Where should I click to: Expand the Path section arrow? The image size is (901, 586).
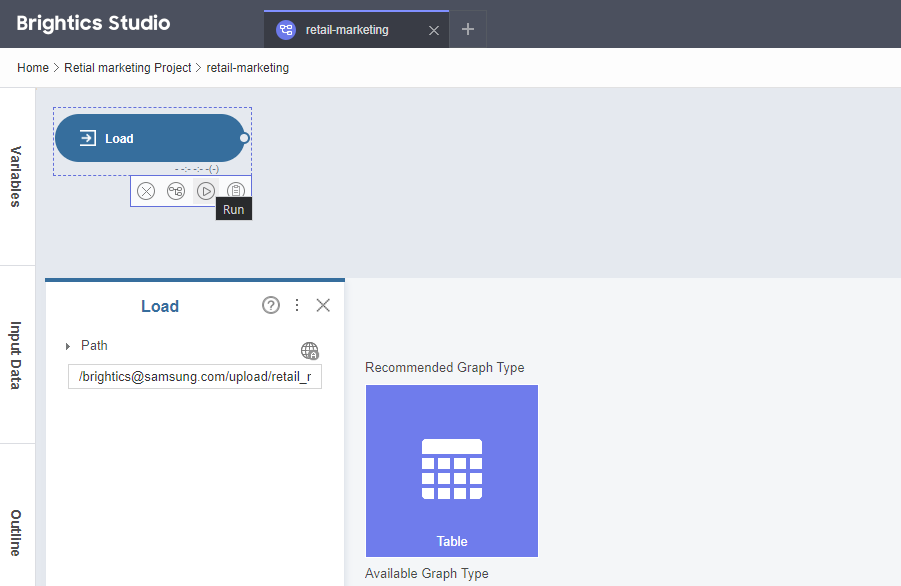pos(68,346)
